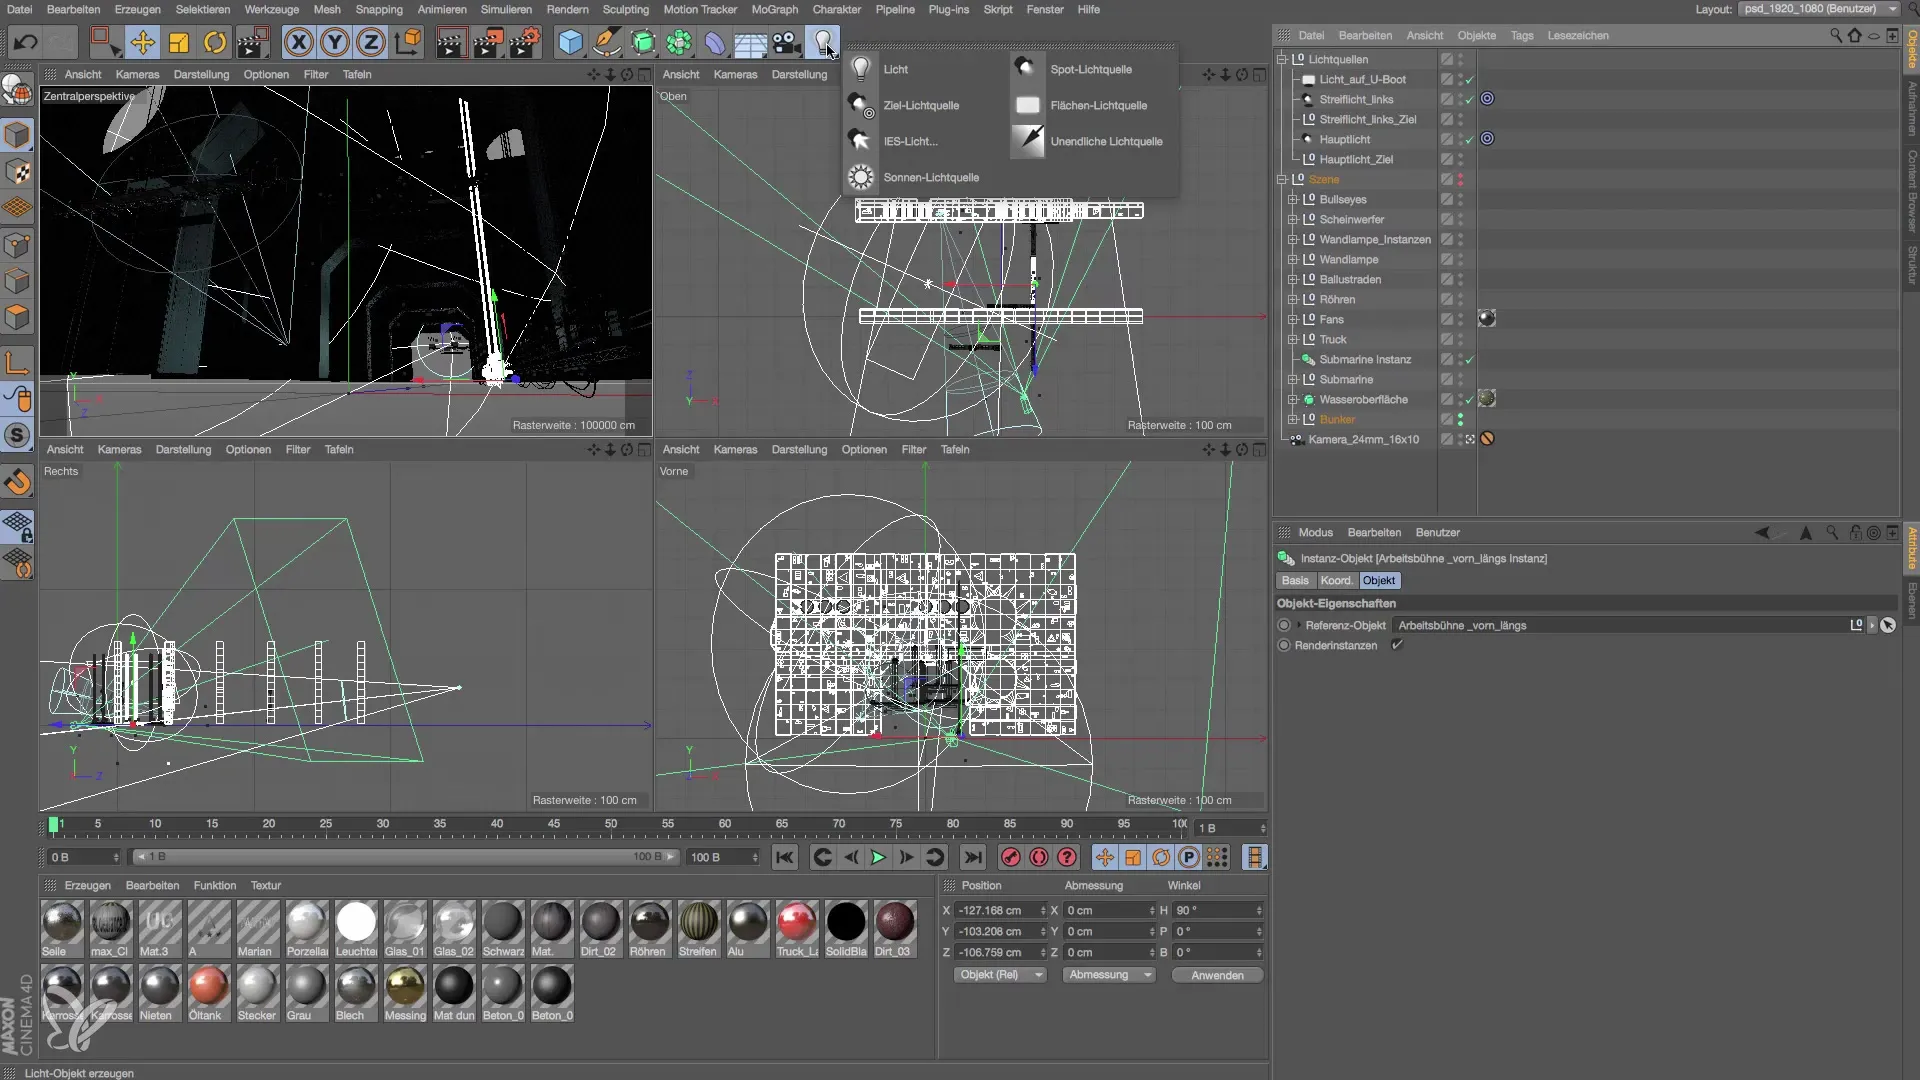The height and width of the screenshot is (1080, 1920).
Task: Select the Scale tool
Action: (x=179, y=43)
